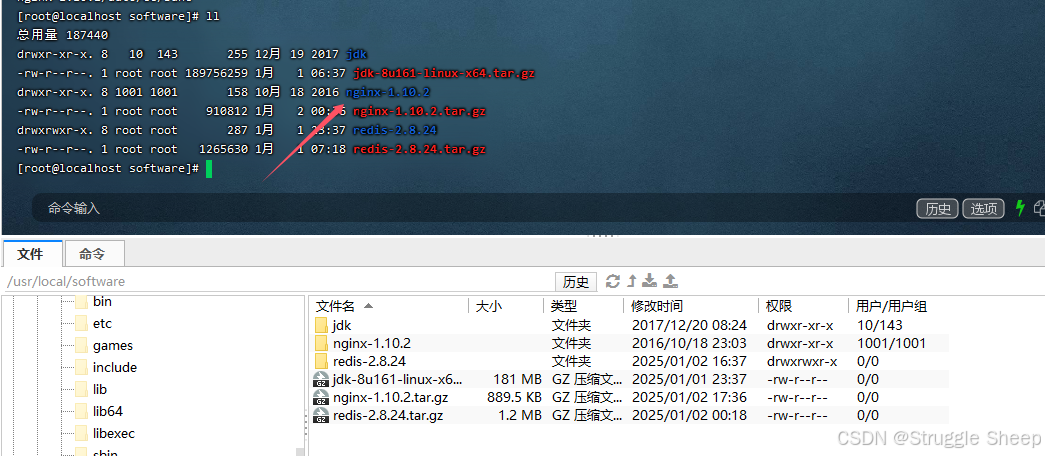This screenshot has height=456, width=1045.
Task: Click the date 2025/01/01 23:37
Action: [x=689, y=379]
